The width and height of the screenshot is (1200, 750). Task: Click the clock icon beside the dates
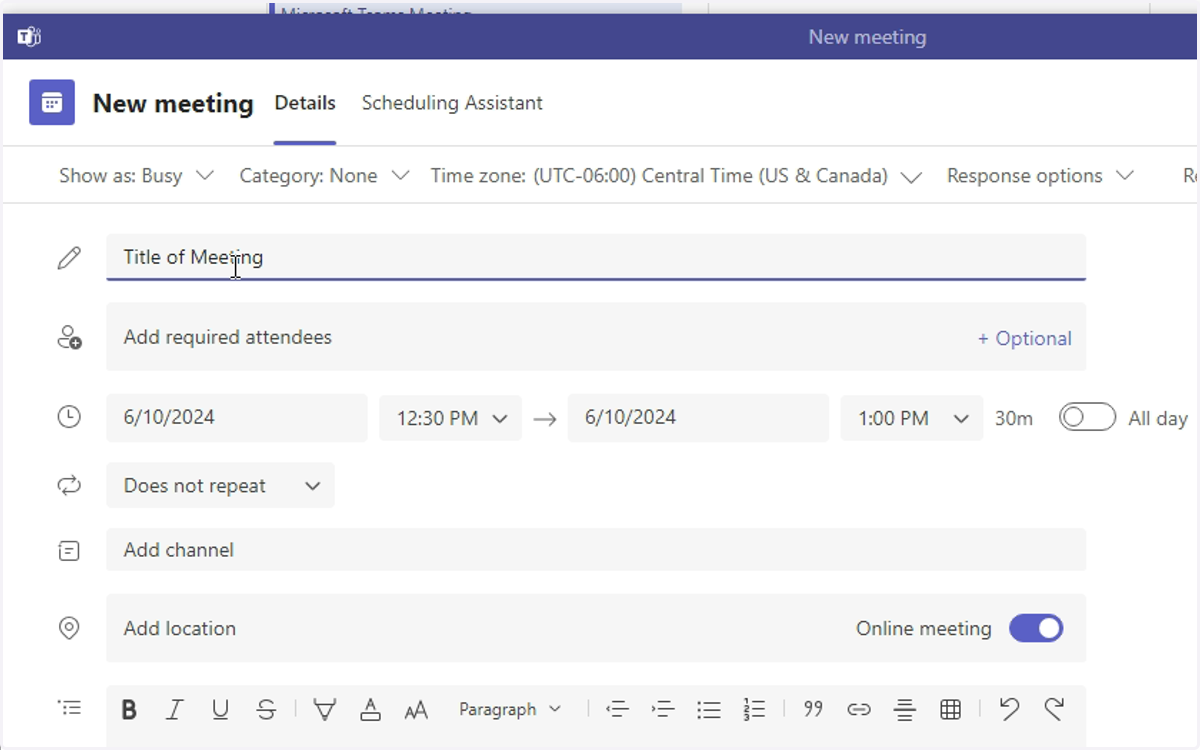[x=69, y=417]
